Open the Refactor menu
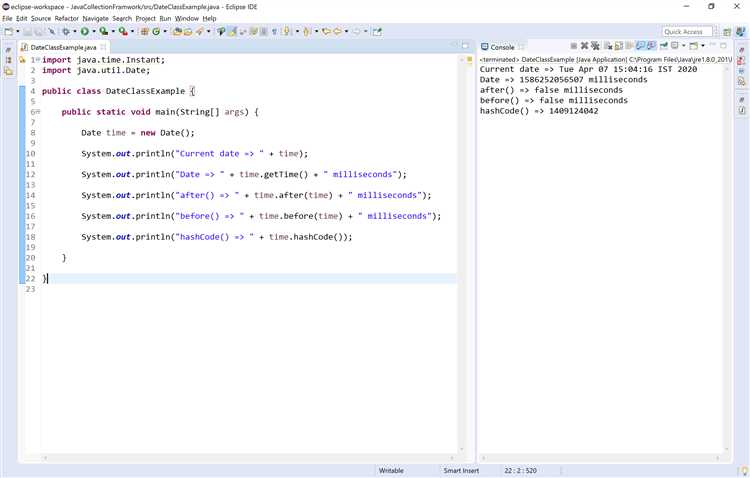The image size is (750, 478). pyautogui.click(x=66, y=18)
